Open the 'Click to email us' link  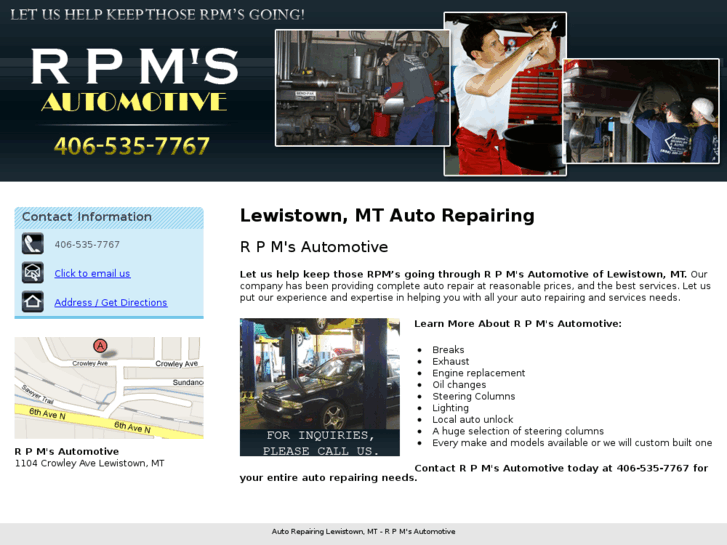[92, 273]
